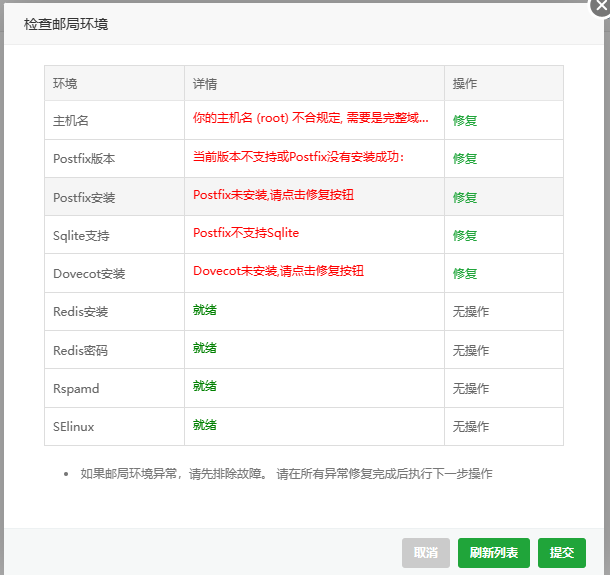Screen dimensions: 610x575
Task: Select the Rspamd environment cell
Action: point(114,388)
